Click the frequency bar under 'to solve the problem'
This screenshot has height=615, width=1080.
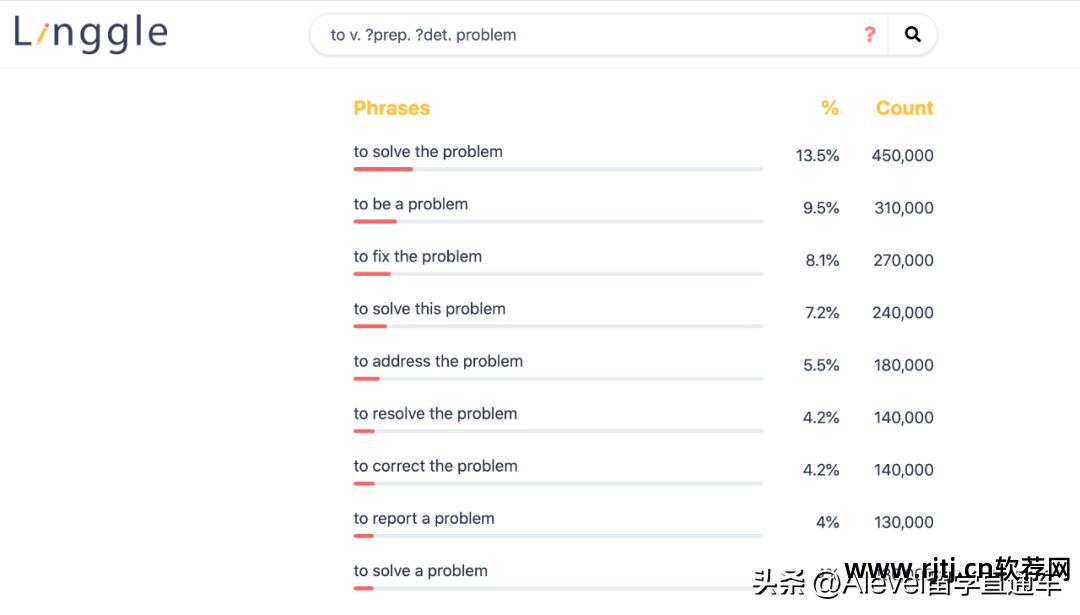tap(383, 169)
